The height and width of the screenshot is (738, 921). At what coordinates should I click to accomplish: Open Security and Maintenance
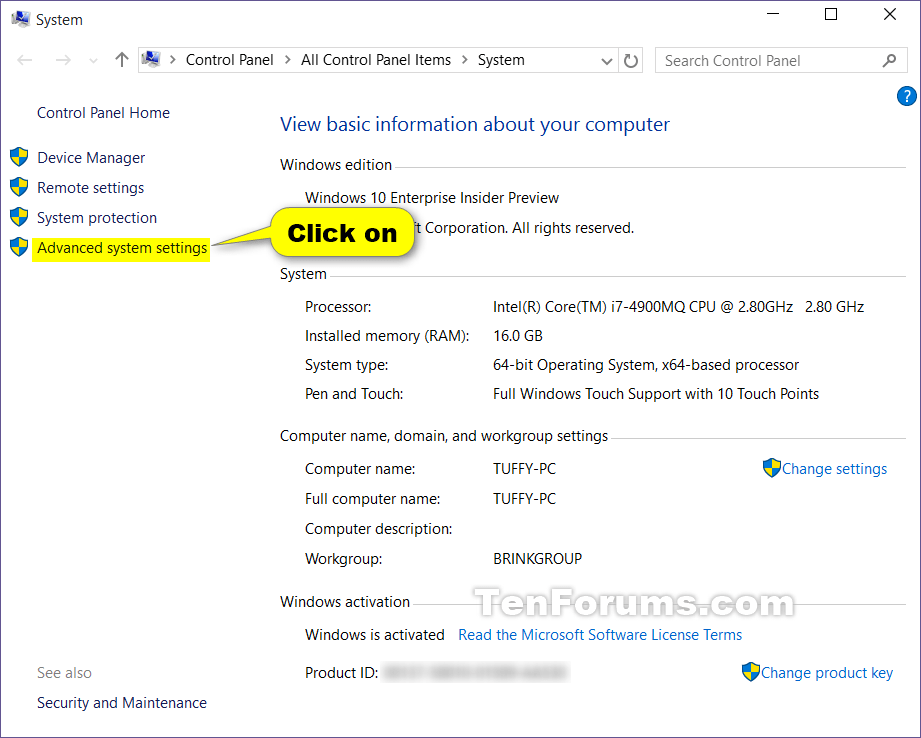(x=121, y=702)
